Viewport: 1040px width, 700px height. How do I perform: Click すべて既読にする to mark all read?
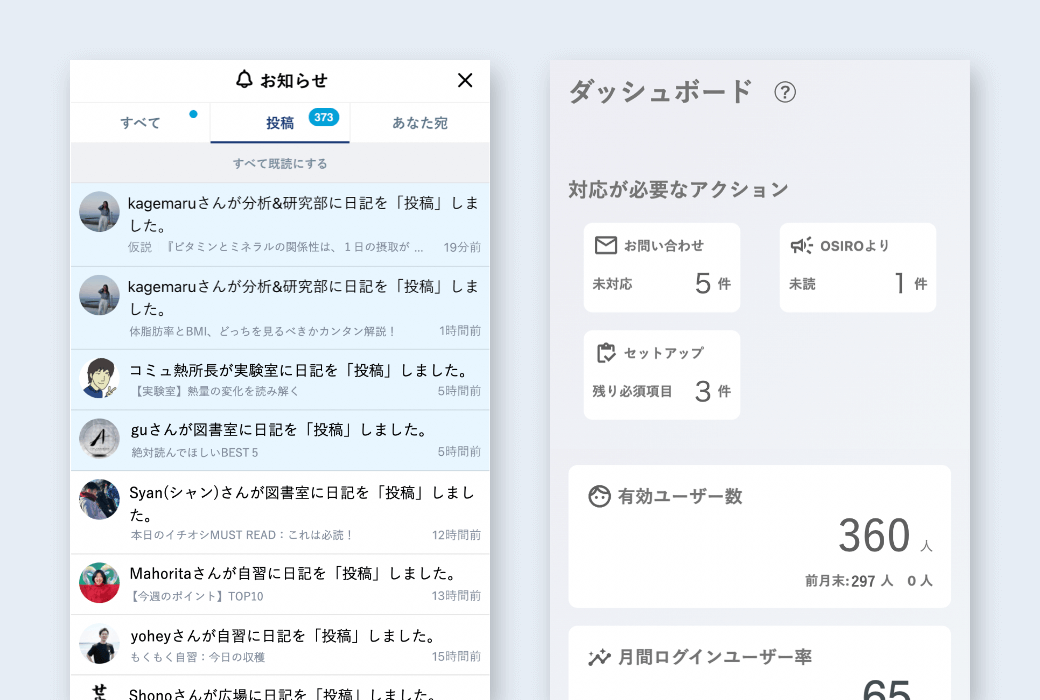point(280,163)
